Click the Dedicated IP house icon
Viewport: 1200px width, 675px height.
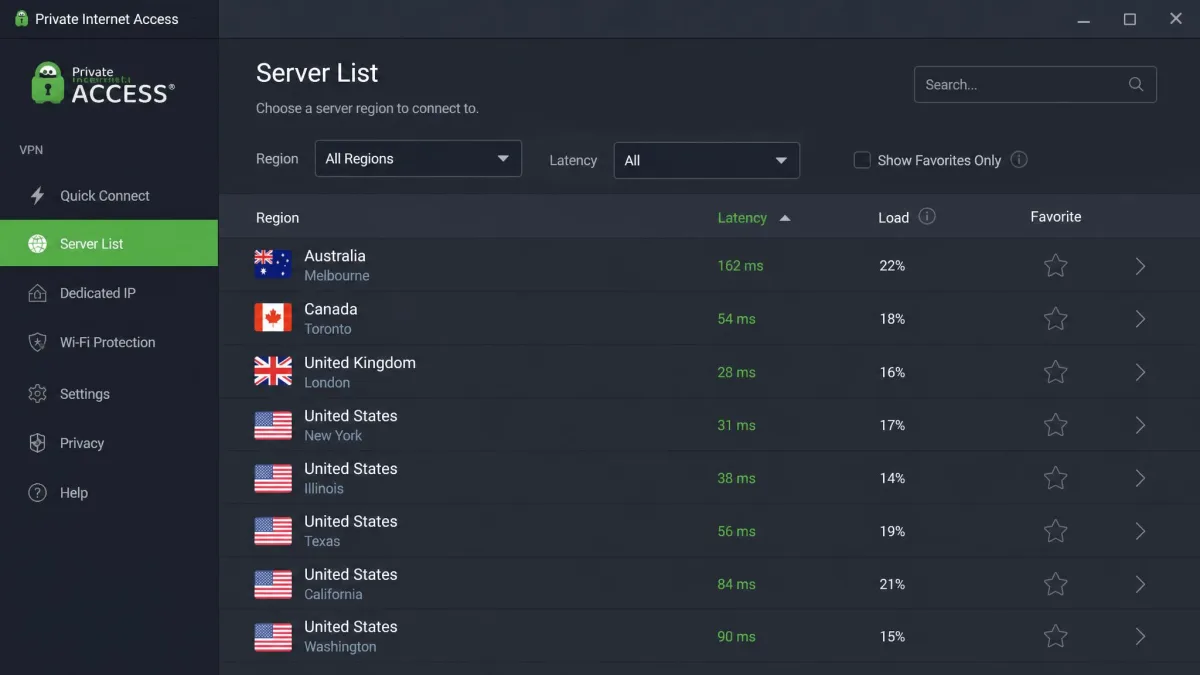point(38,293)
